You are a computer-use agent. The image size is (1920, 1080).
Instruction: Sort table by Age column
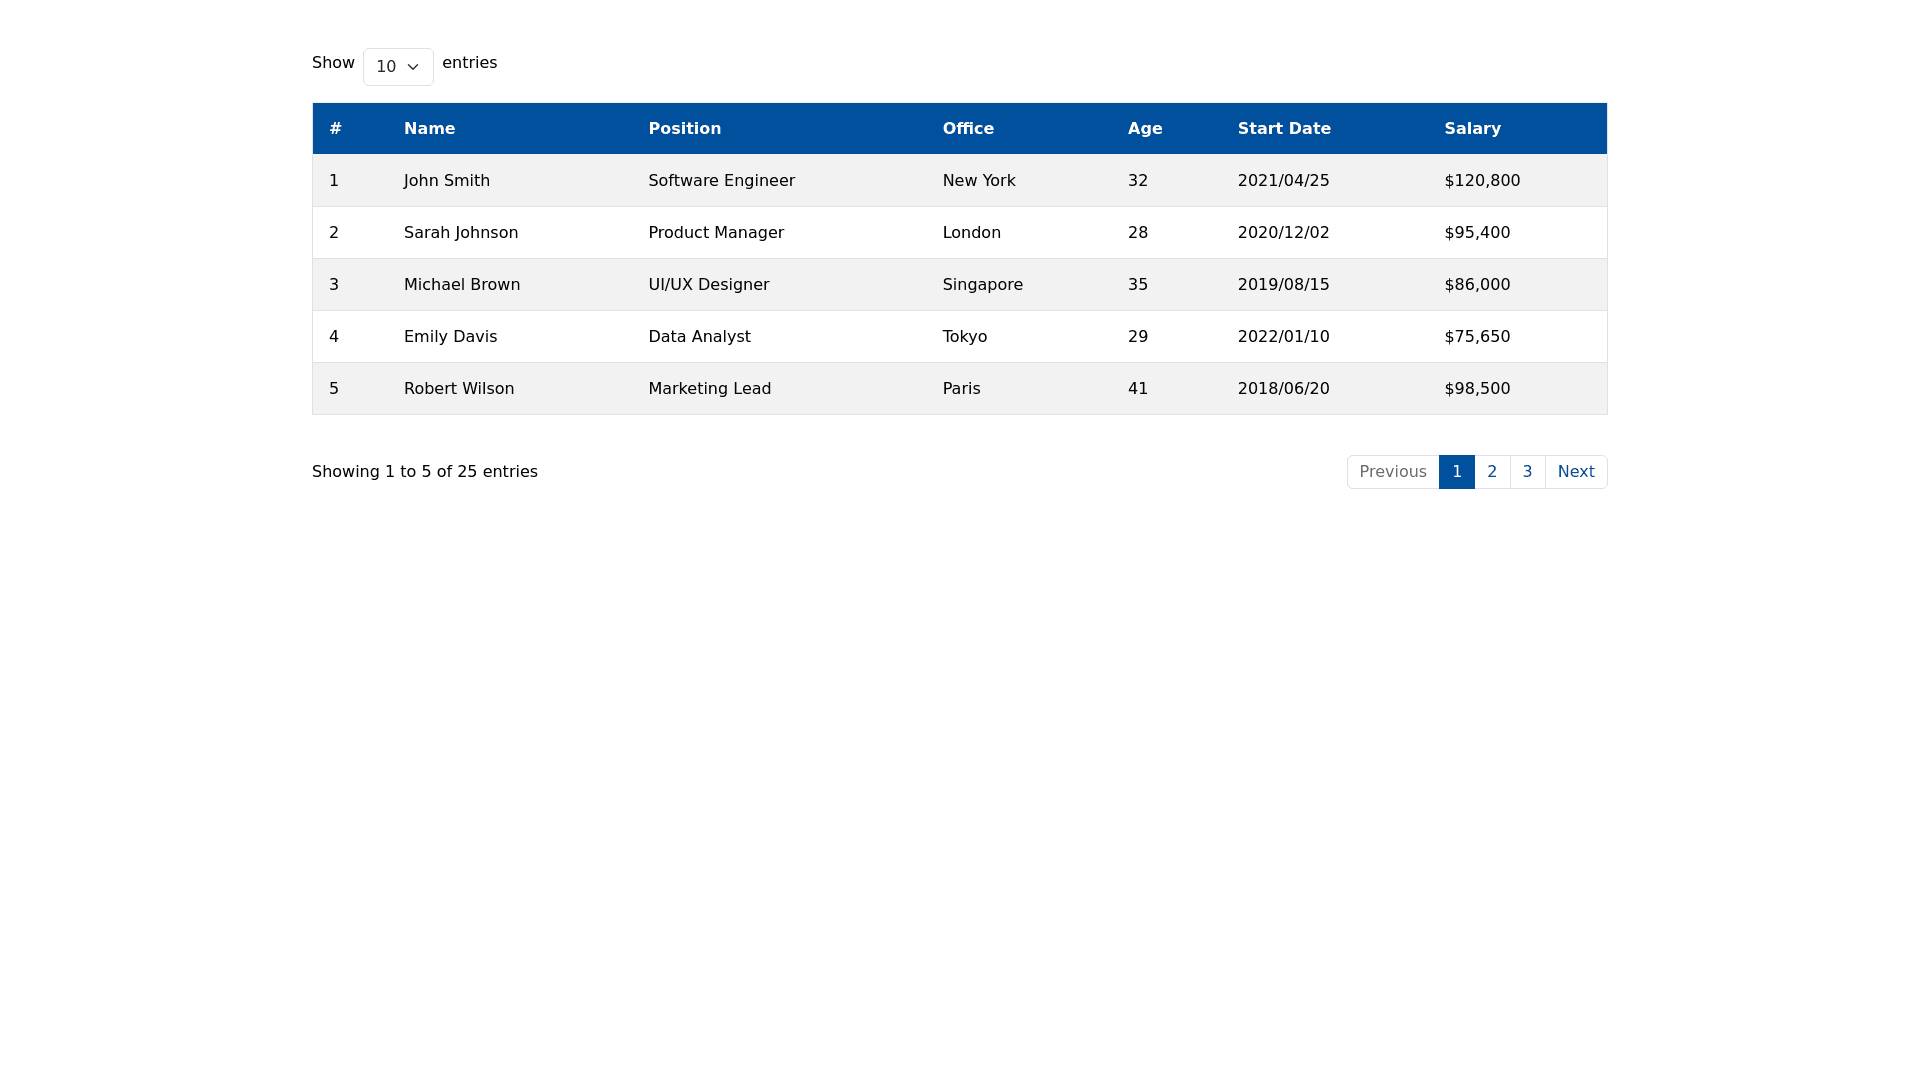pyautogui.click(x=1144, y=129)
